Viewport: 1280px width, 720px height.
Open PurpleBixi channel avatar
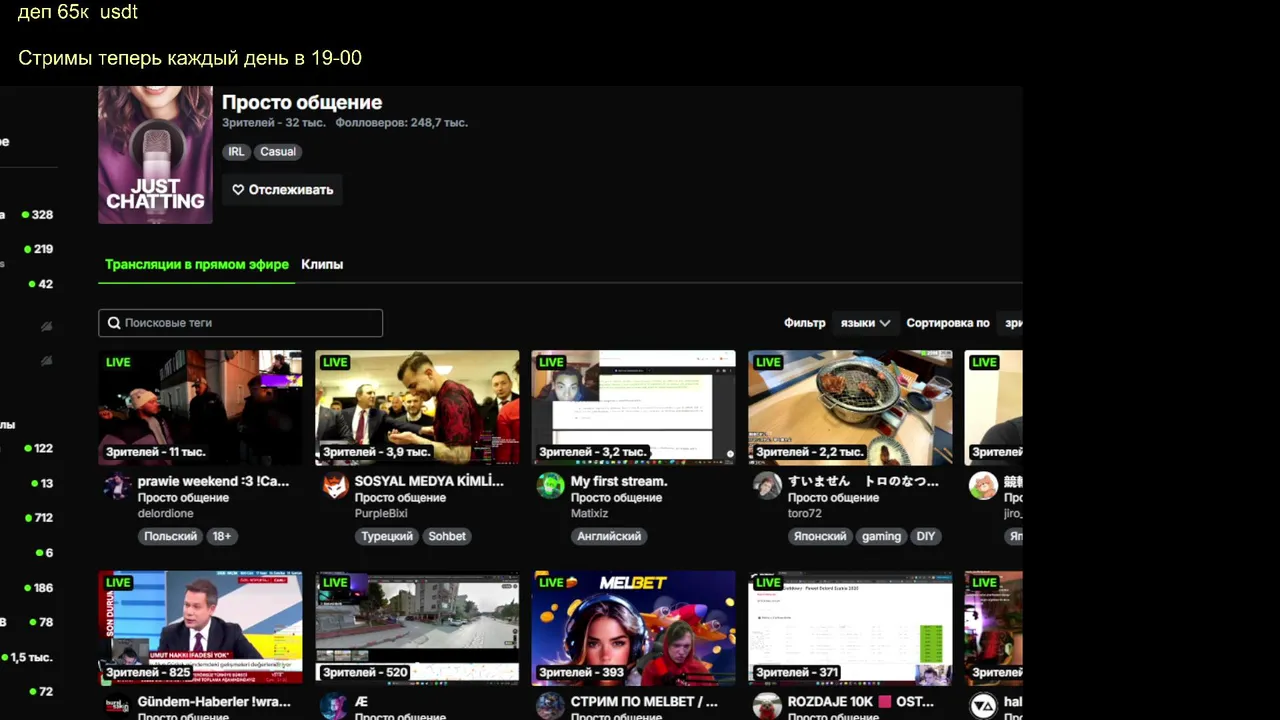[335, 486]
